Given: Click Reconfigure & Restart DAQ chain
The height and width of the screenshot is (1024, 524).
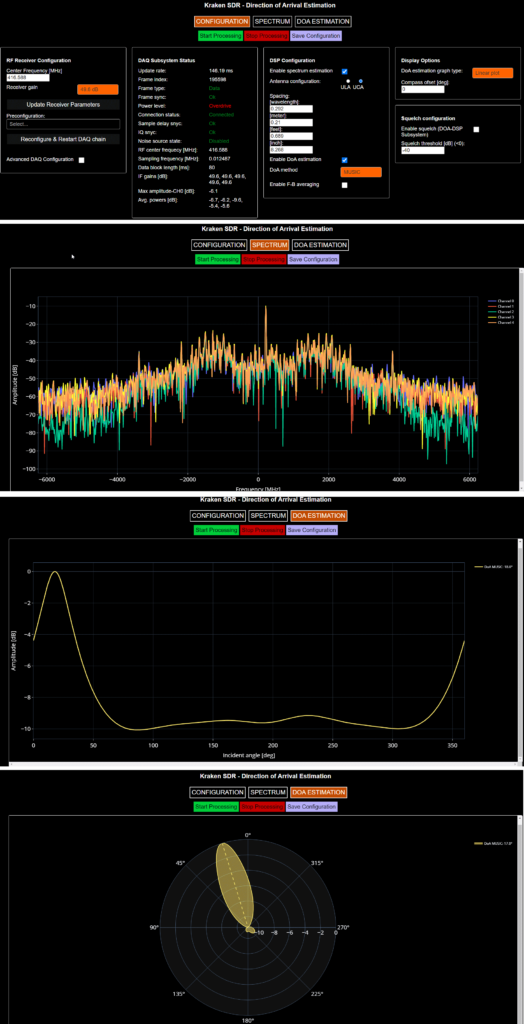Looking at the screenshot, I should [x=63, y=139].
